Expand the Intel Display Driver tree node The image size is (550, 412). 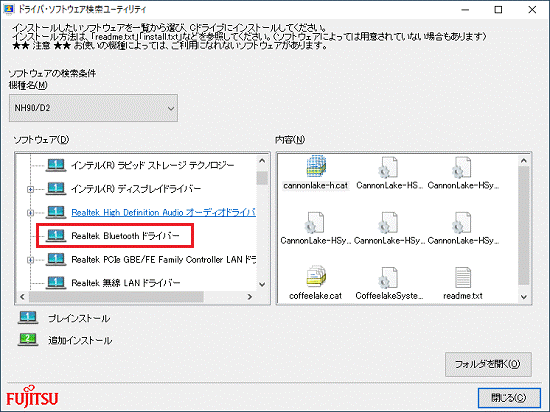click(31, 189)
